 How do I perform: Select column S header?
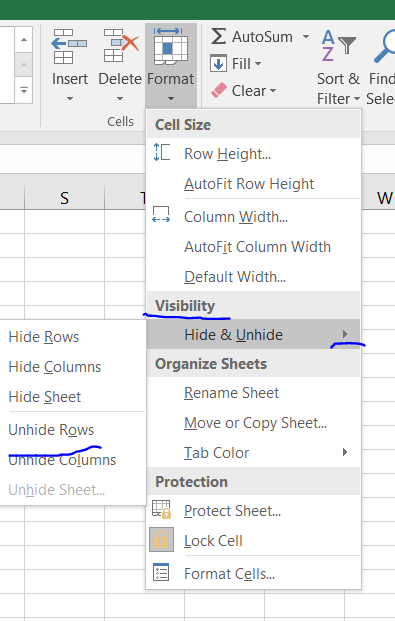(x=64, y=198)
